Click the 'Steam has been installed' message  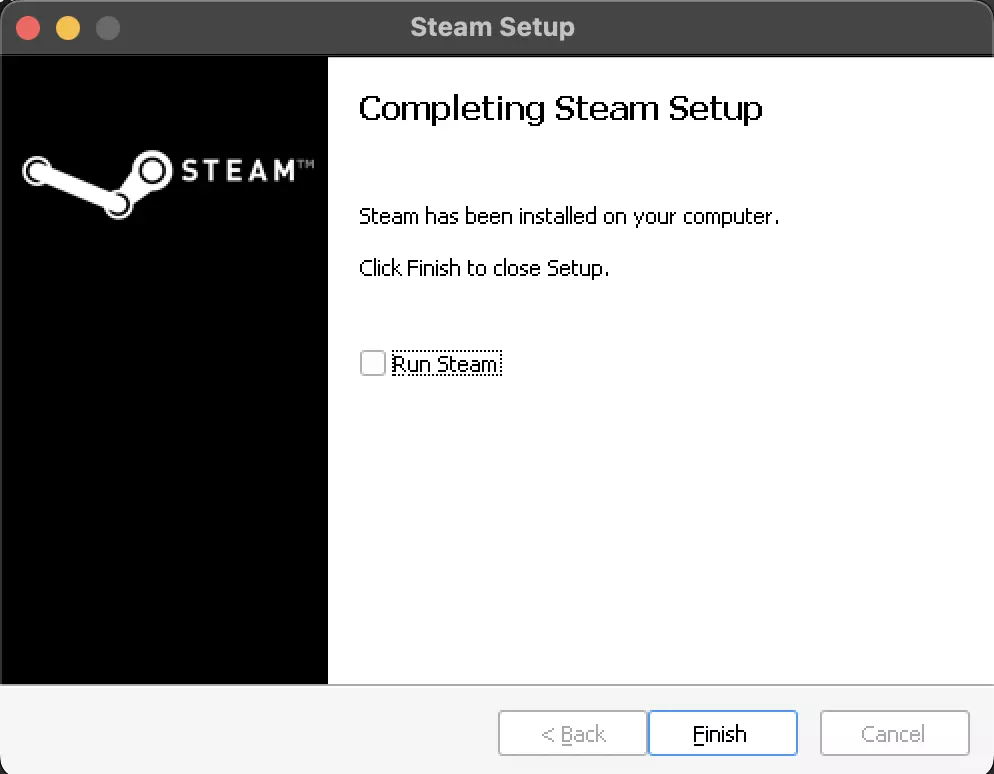click(569, 216)
